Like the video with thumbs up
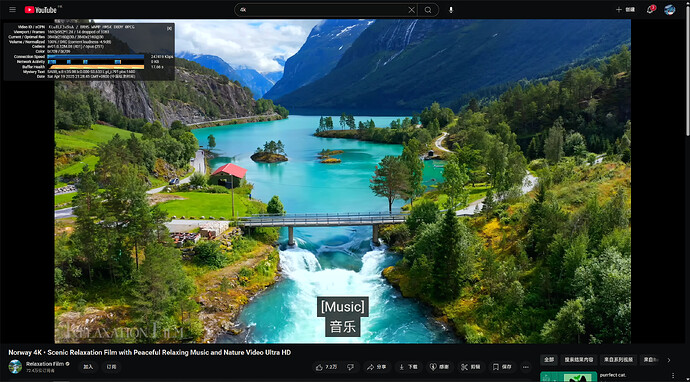This screenshot has height=382, width=690. pos(325,367)
